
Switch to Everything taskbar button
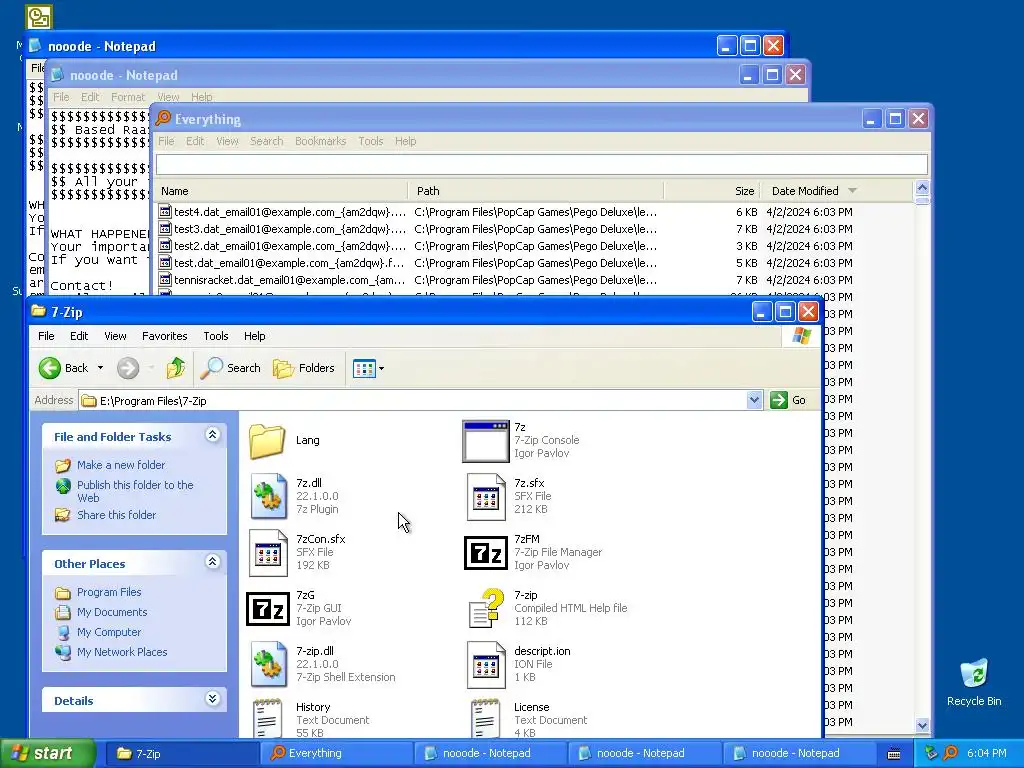point(335,753)
